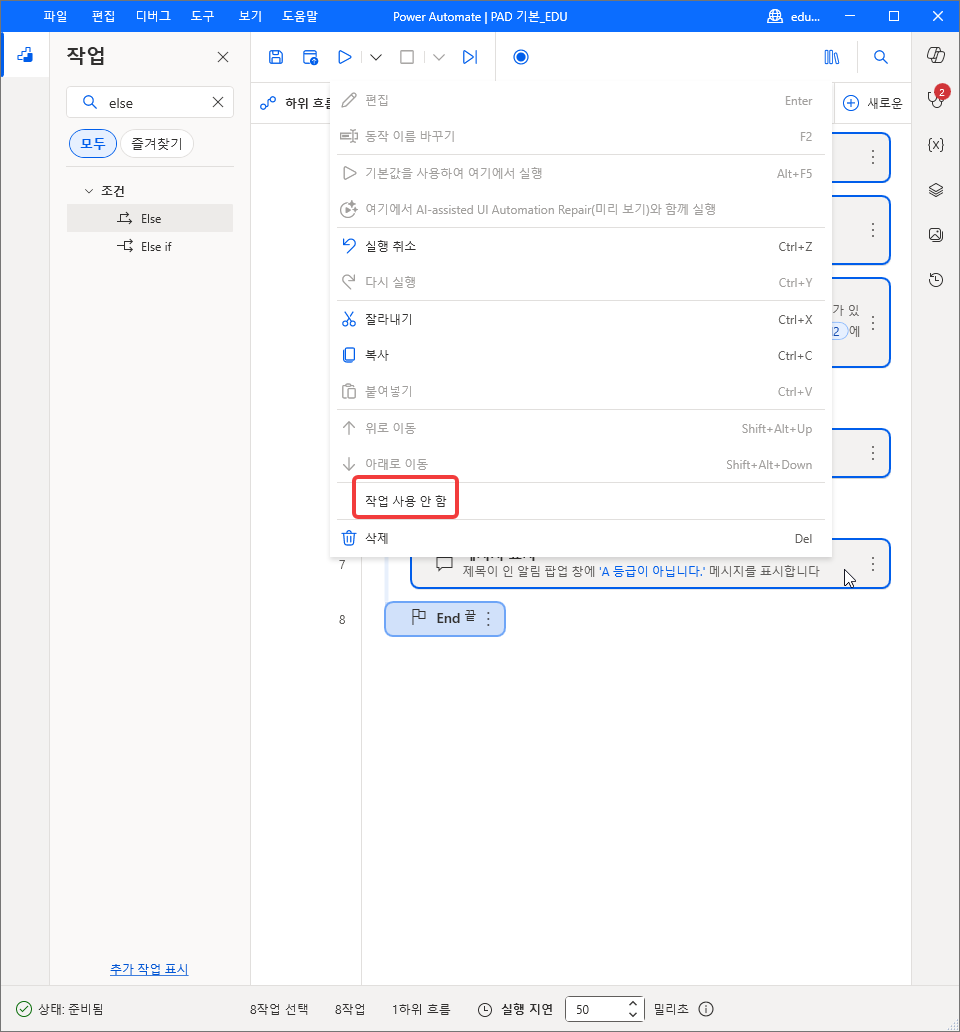Click the else search field
The width and height of the screenshot is (960, 1032).
(150, 103)
